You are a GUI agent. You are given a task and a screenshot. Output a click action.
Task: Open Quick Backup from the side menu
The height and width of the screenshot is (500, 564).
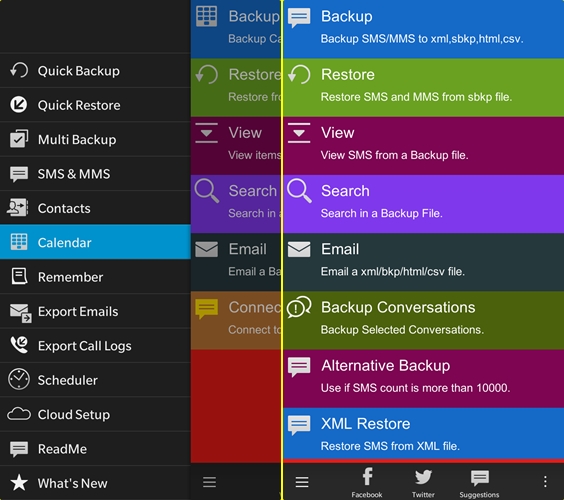(x=95, y=71)
